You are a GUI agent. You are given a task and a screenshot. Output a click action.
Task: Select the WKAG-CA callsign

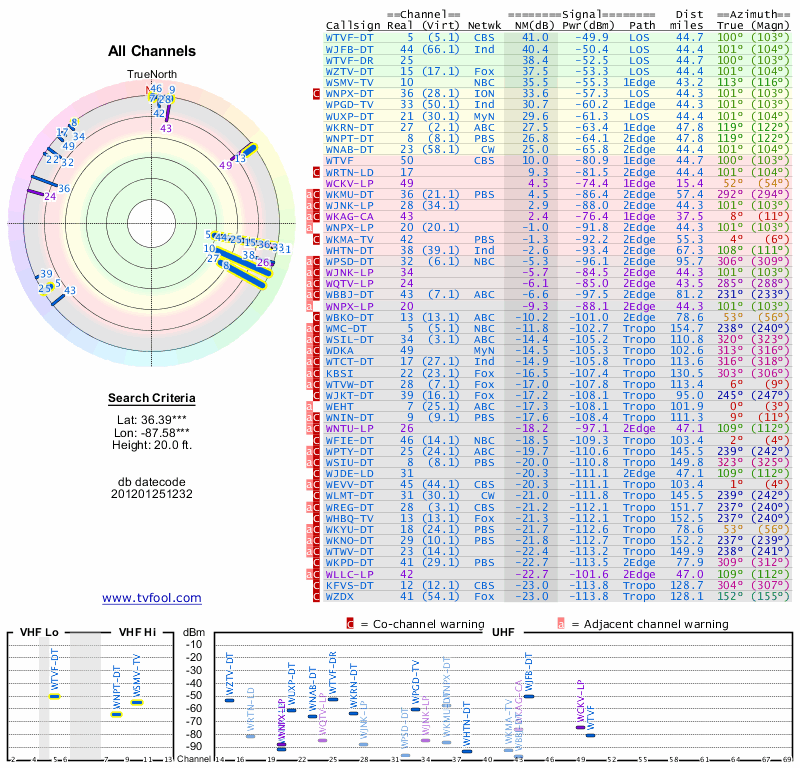(349, 216)
